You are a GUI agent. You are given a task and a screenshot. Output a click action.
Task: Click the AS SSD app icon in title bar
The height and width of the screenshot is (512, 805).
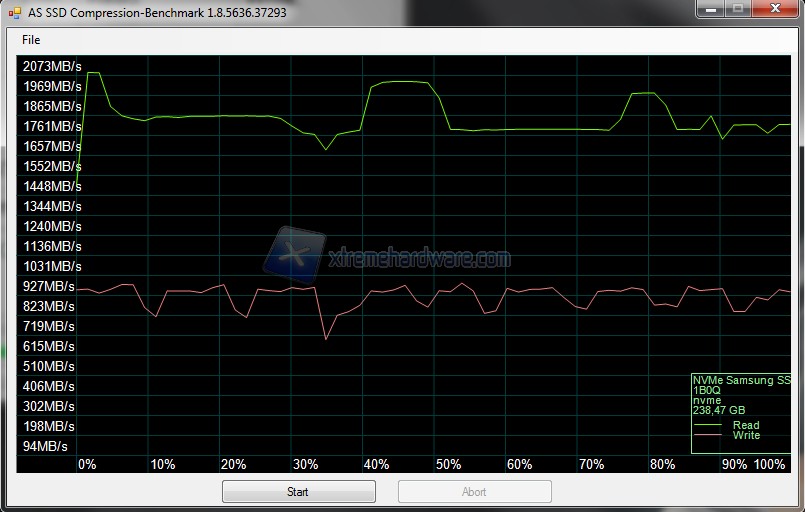[x=14, y=13]
